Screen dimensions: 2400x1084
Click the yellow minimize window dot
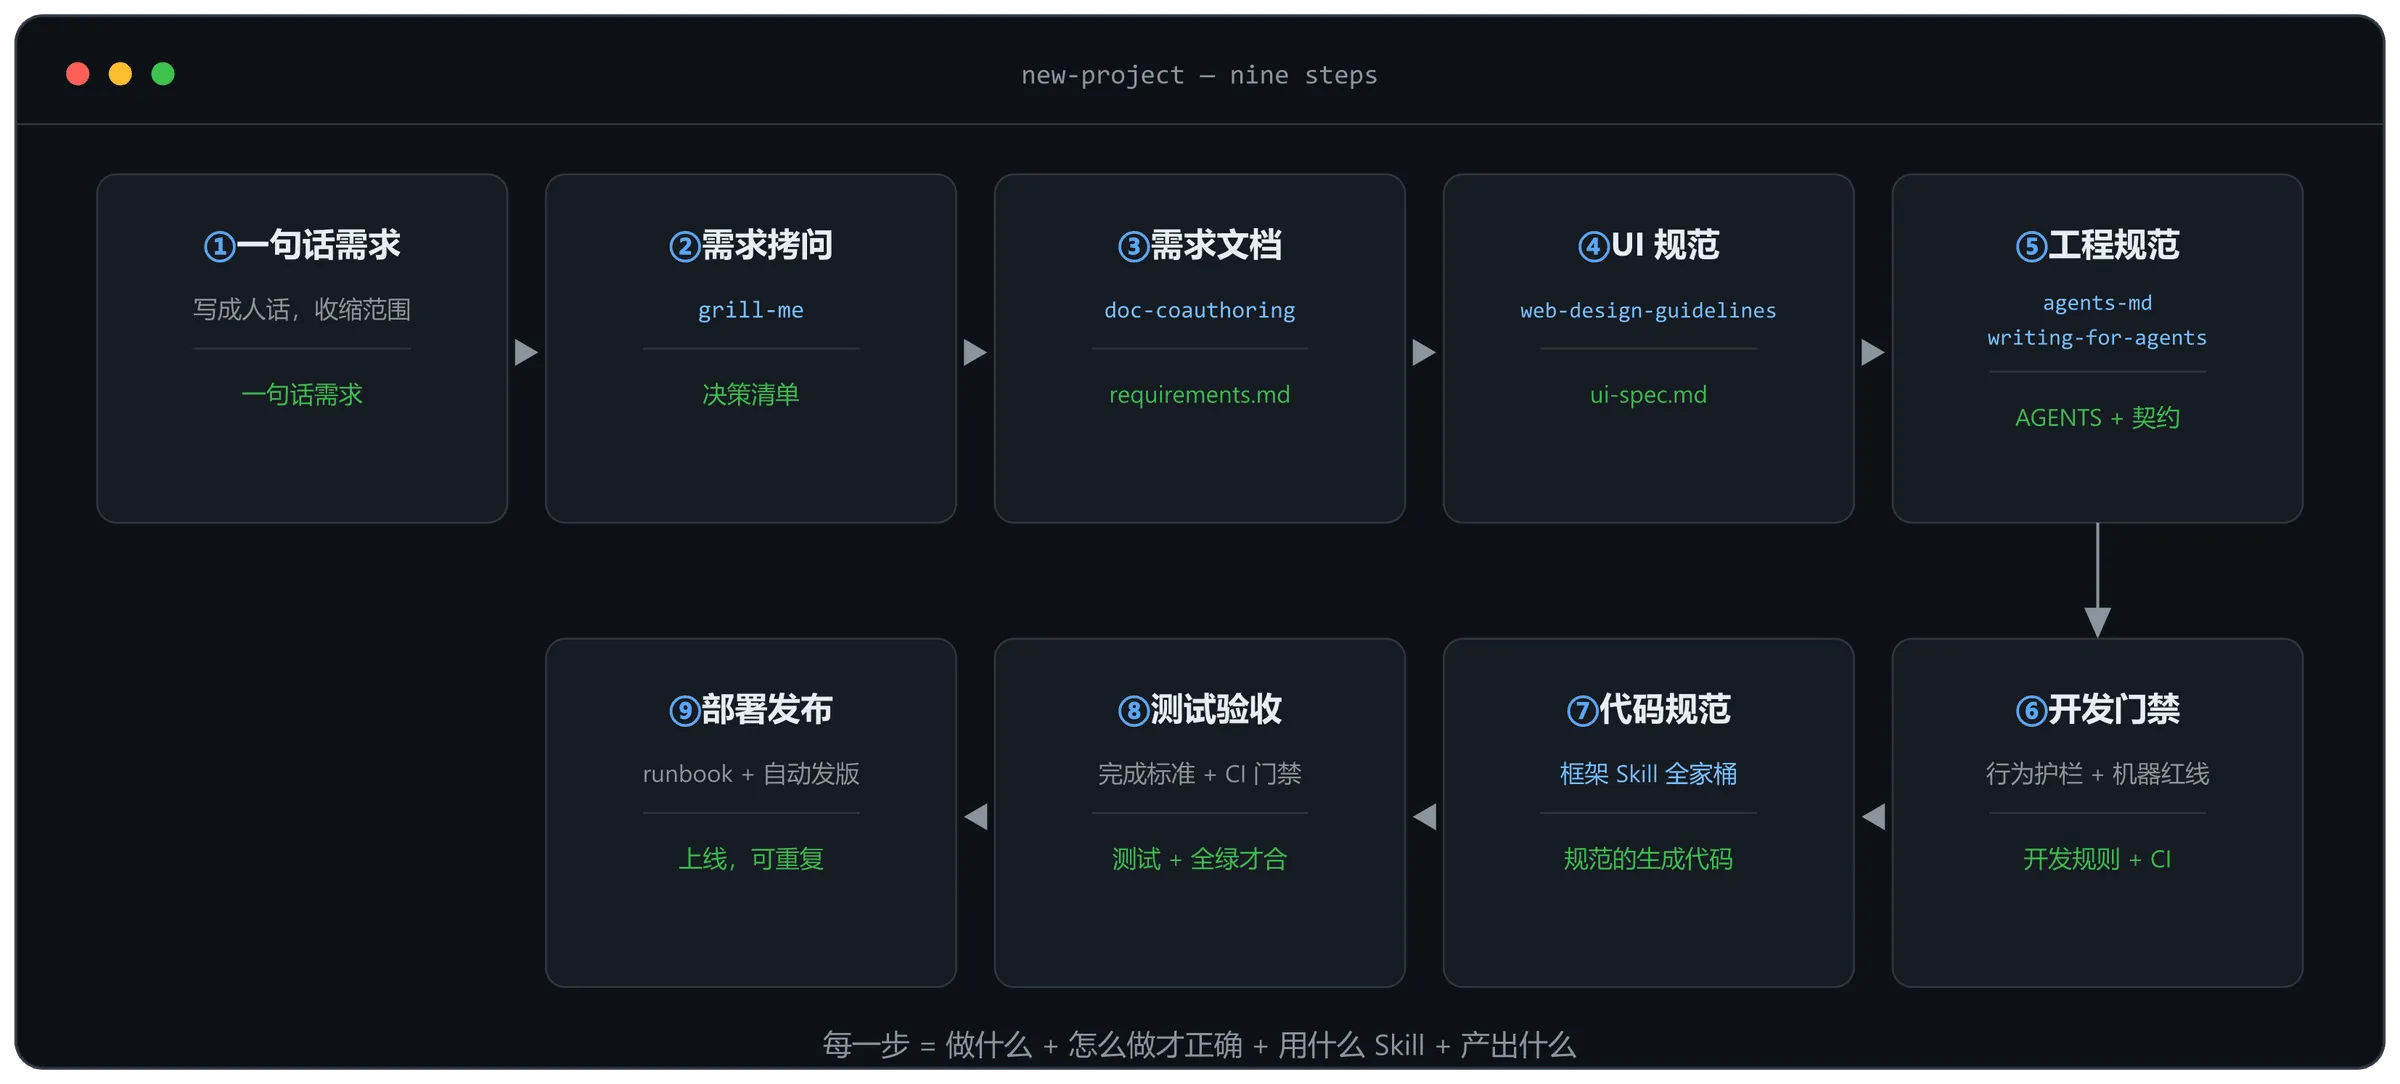click(x=120, y=74)
